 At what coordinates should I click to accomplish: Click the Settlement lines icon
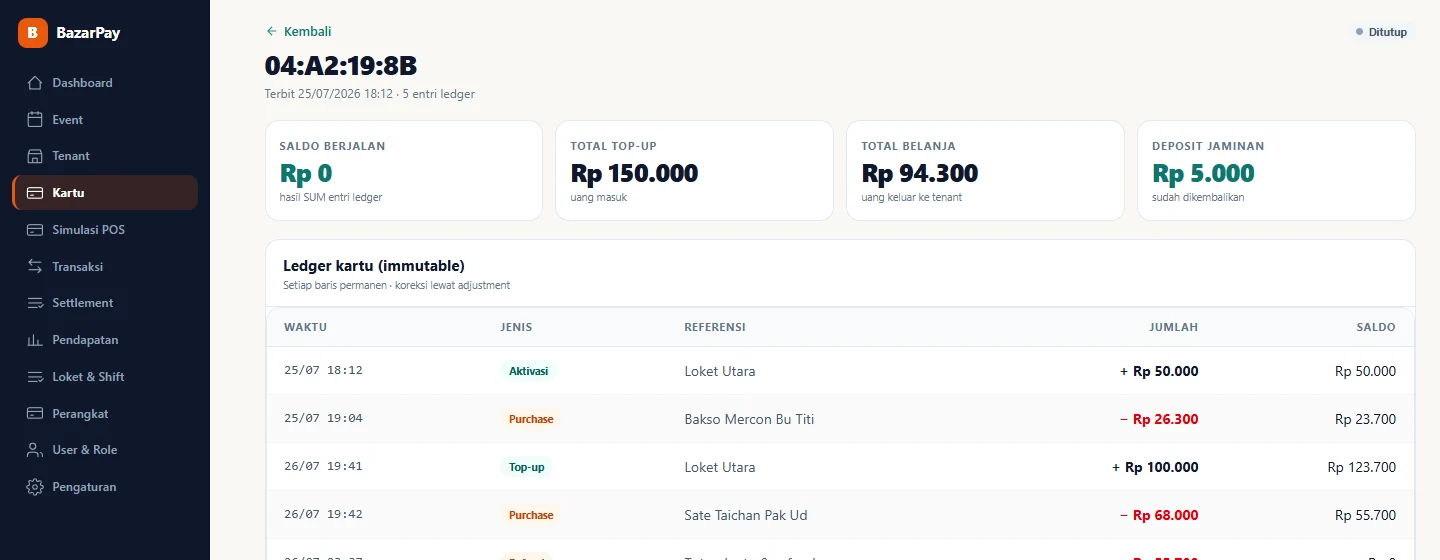coord(35,303)
